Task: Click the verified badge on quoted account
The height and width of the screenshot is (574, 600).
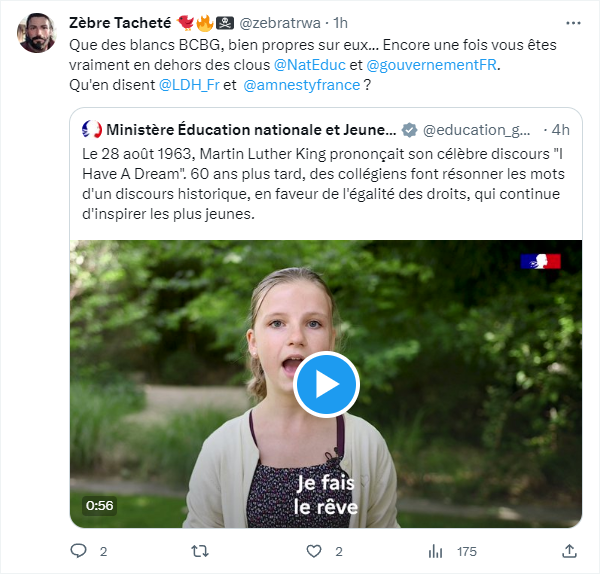Action: click(409, 130)
